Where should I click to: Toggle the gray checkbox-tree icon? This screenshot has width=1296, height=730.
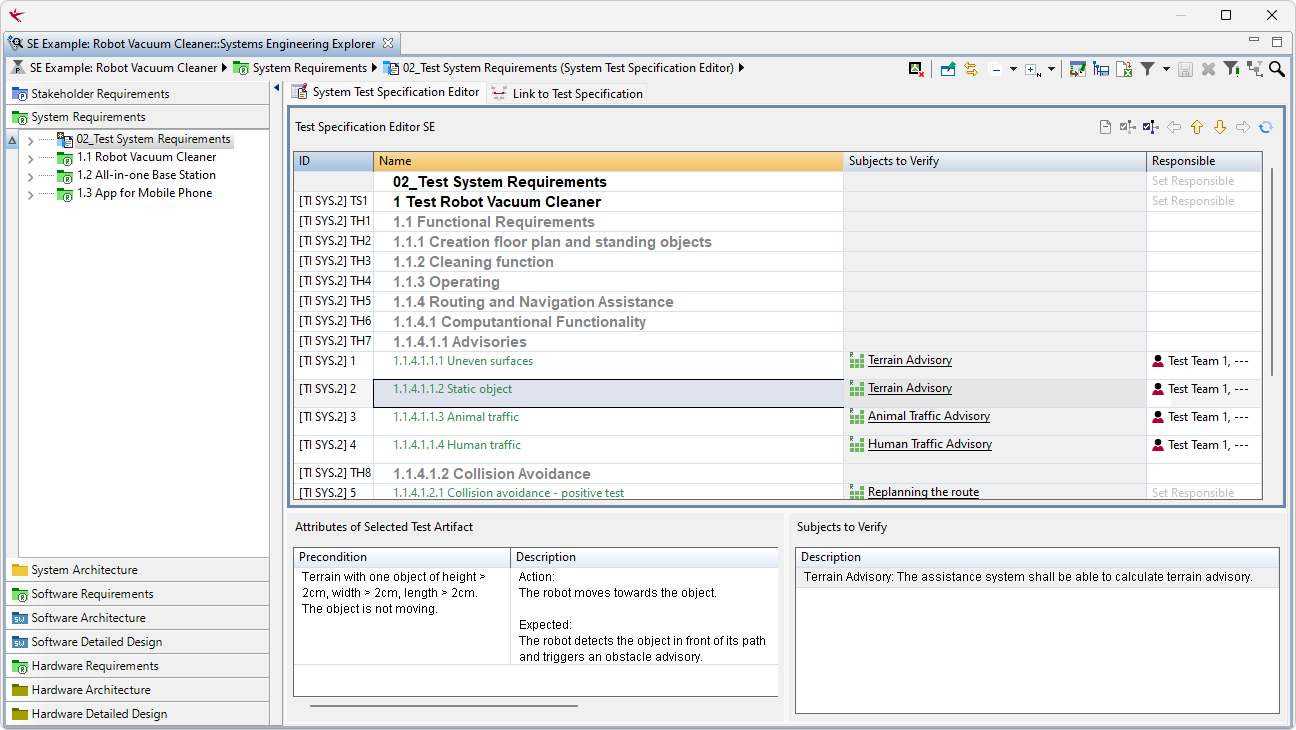(1128, 127)
